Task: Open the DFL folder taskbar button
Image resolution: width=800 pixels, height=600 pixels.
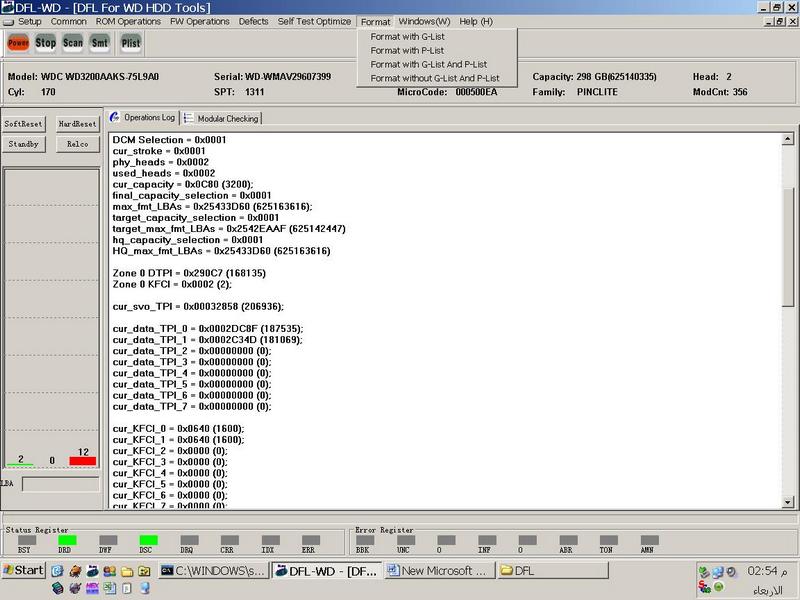Action: coord(553,571)
